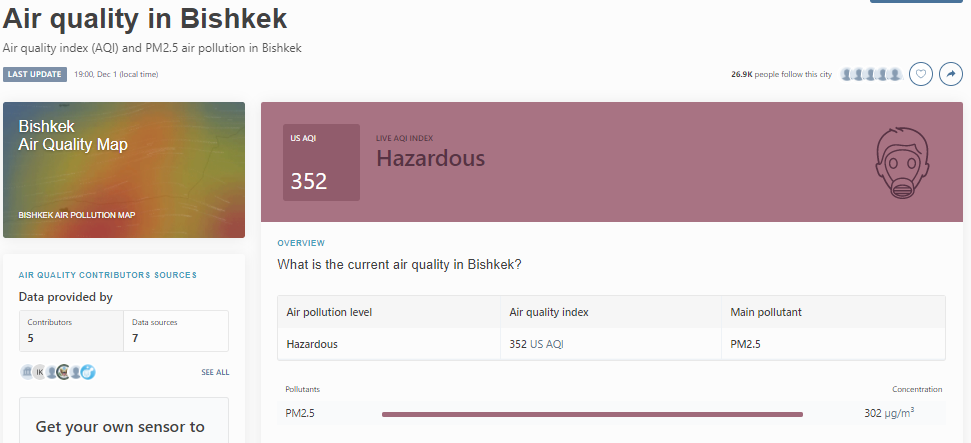Image resolution: width=971 pixels, height=443 pixels.
Task: Click the share arrow icon
Action: [x=951, y=74]
